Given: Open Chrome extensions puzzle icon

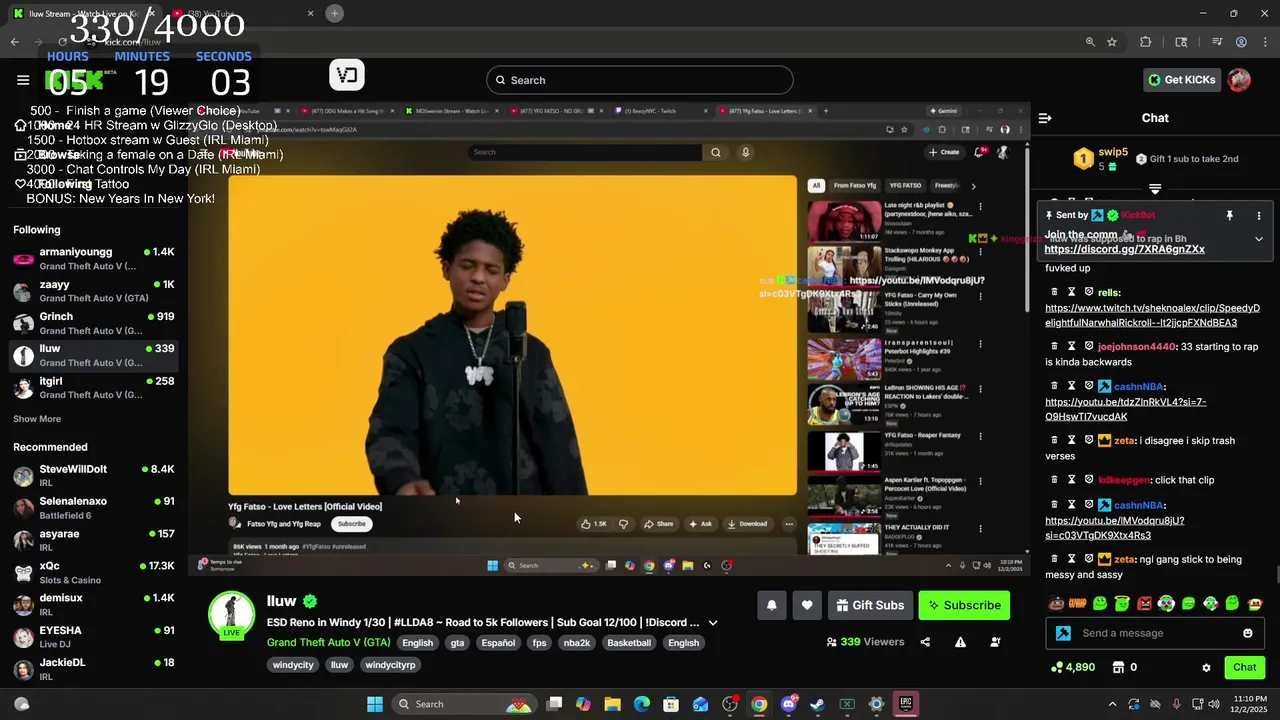Looking at the screenshot, I should pyautogui.click(x=1146, y=42).
